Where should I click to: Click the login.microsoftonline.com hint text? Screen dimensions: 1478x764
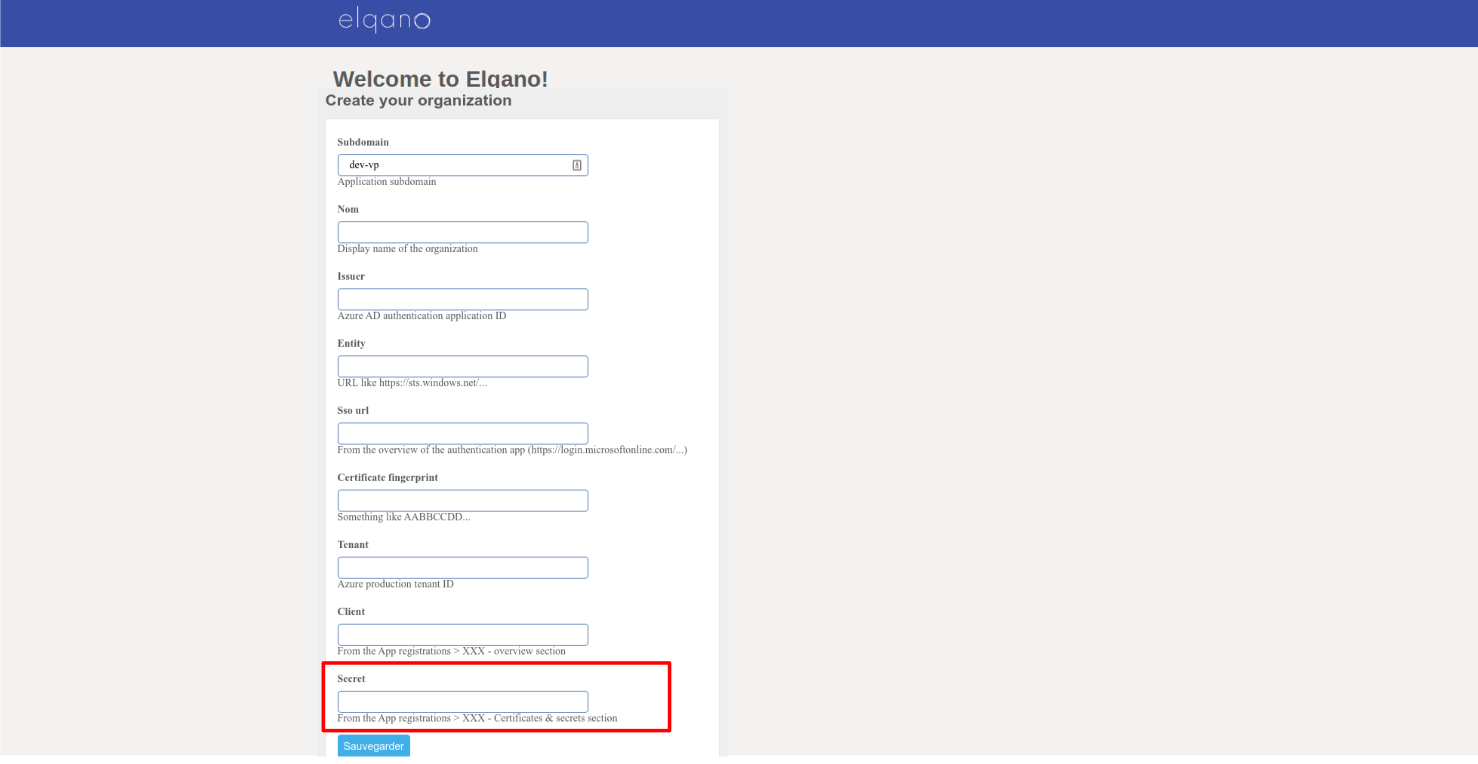512,450
